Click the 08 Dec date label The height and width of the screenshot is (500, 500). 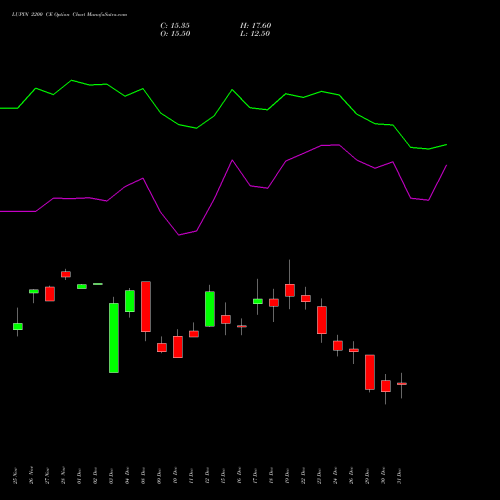[x=143, y=476]
